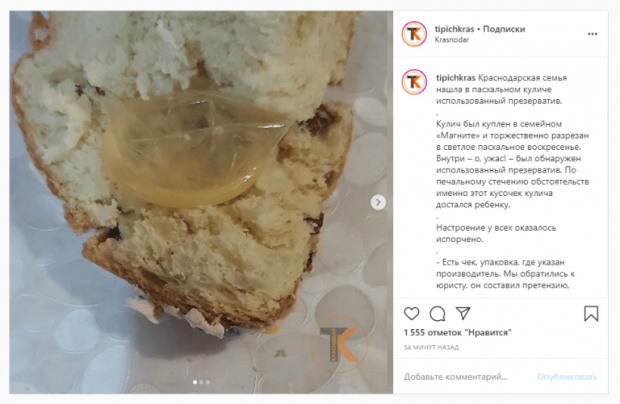Click the Подписки following button
Viewport: 620px width, 404px height.
click(x=504, y=29)
